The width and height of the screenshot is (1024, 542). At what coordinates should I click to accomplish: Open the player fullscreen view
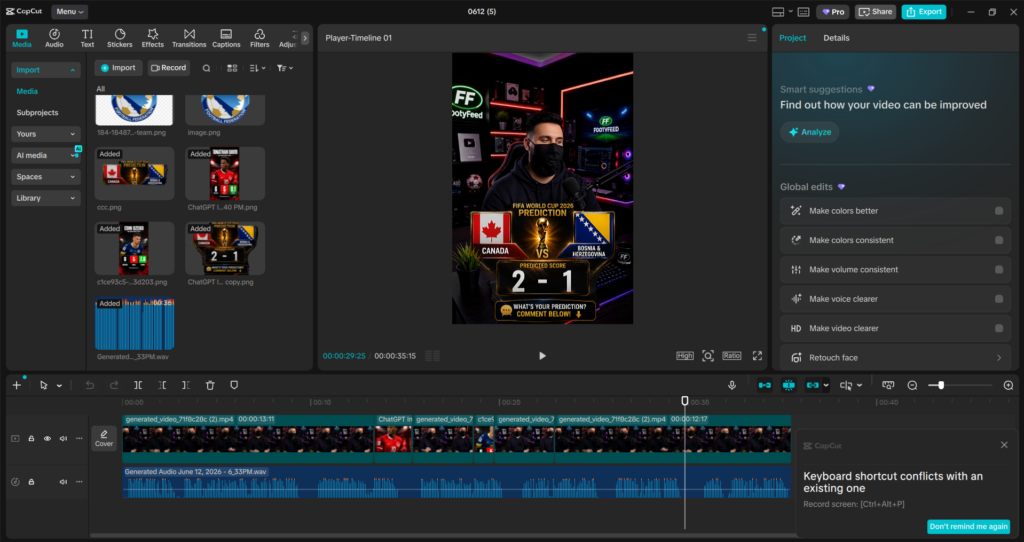(x=757, y=356)
